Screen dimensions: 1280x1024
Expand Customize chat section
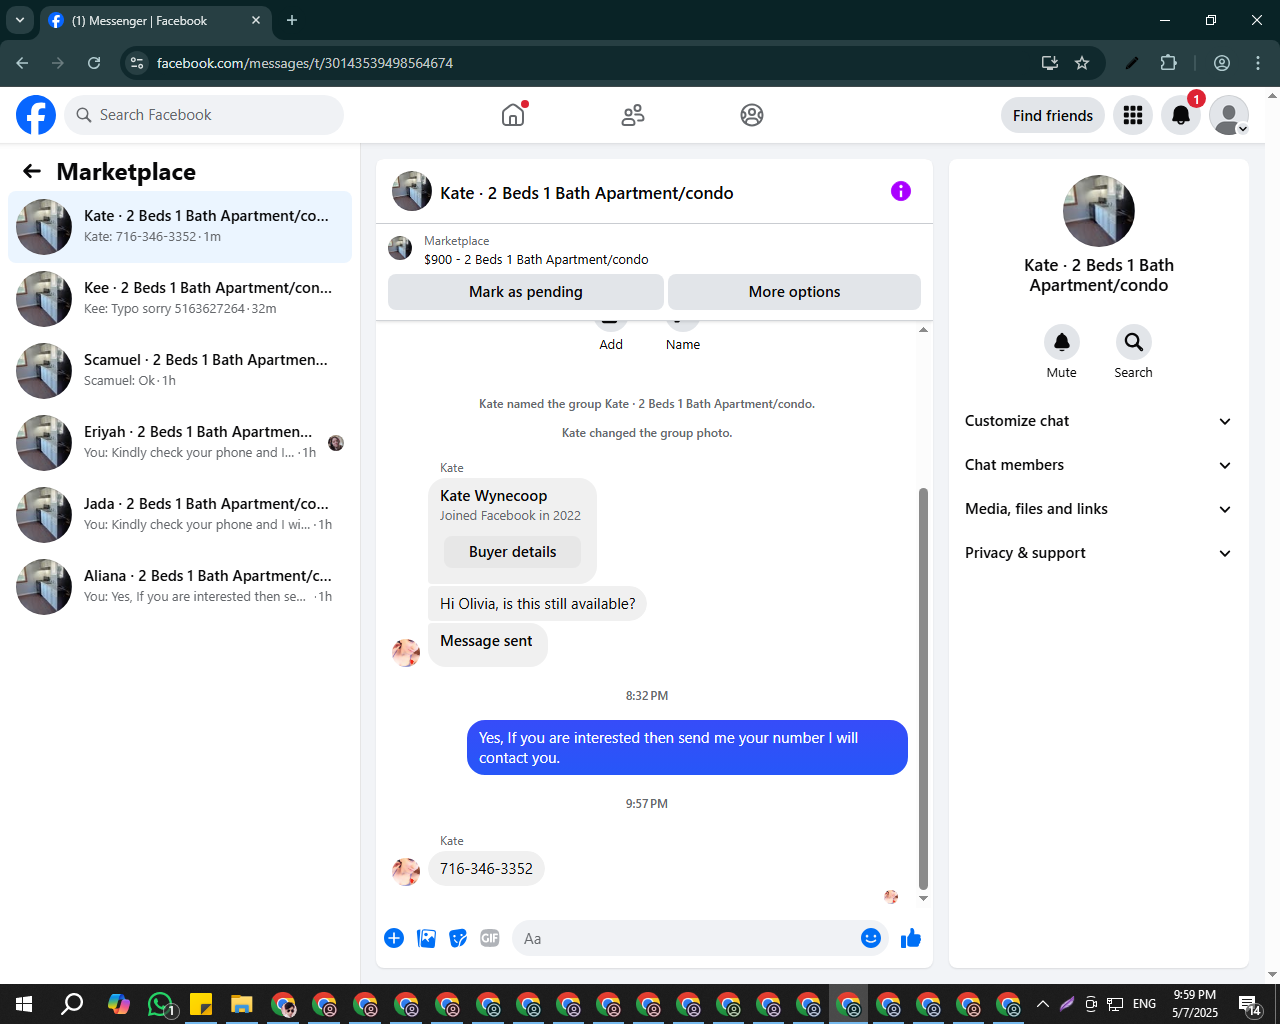(x=1098, y=421)
